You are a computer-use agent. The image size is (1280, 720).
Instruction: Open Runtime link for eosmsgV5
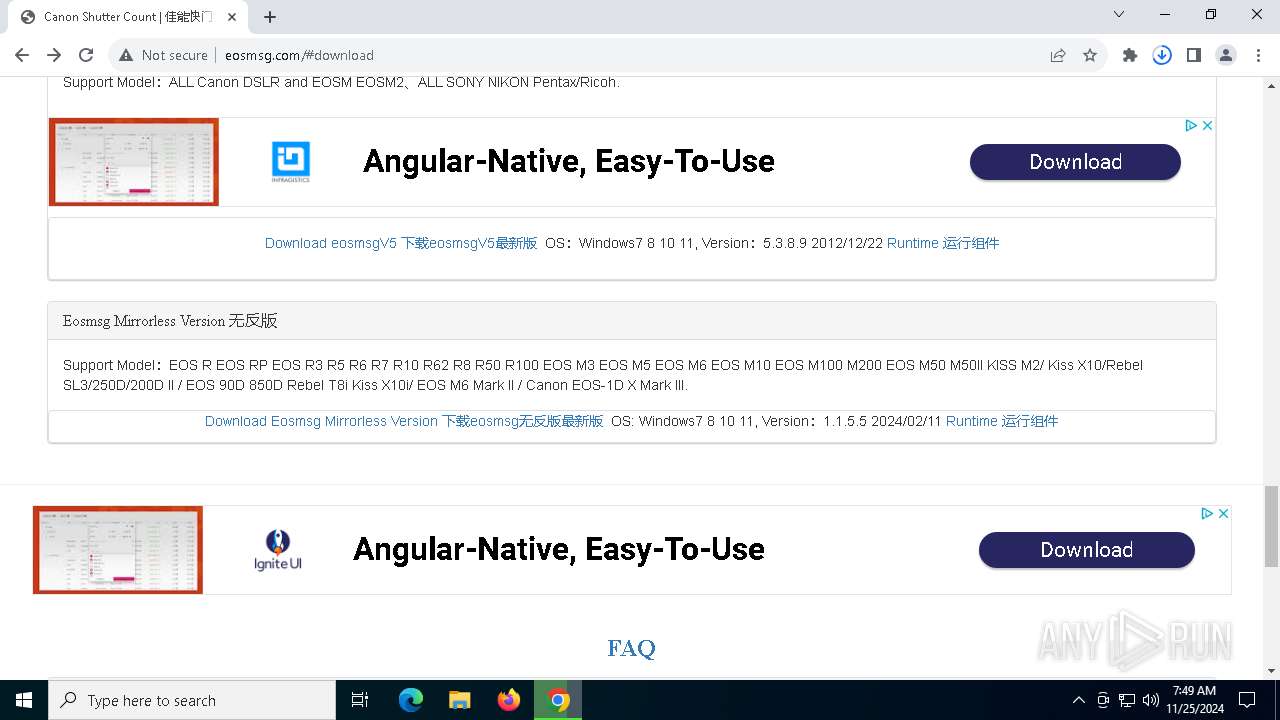[x=942, y=243]
